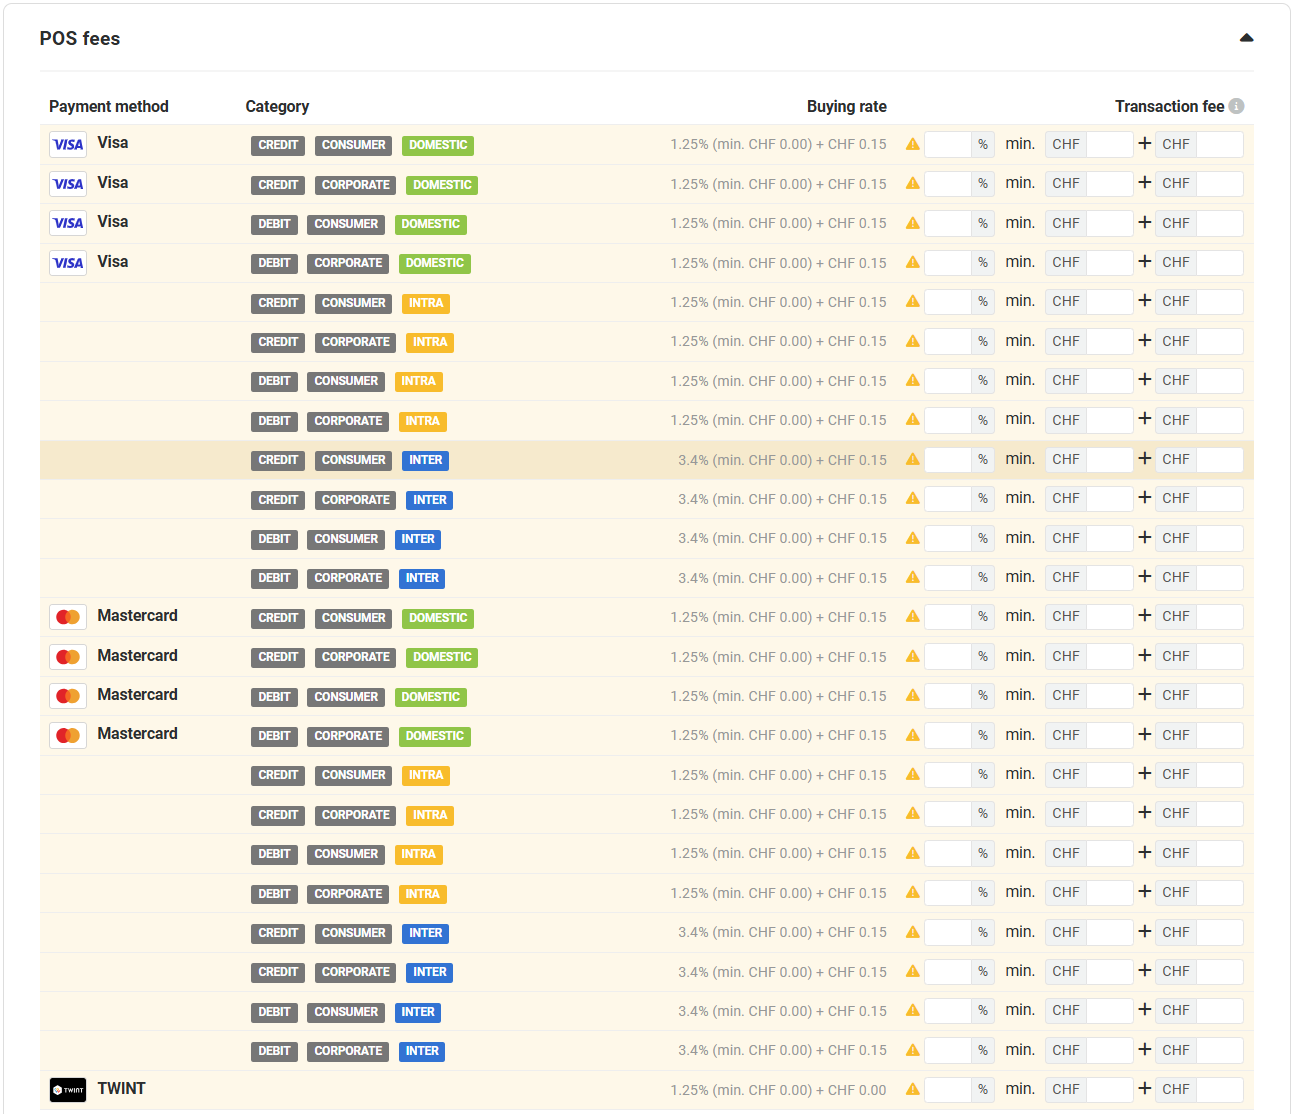Image resolution: width=1294 pixels, height=1114 pixels.
Task: Click Visa logo in Credit Consumer Domestic row
Action: [x=68, y=144]
